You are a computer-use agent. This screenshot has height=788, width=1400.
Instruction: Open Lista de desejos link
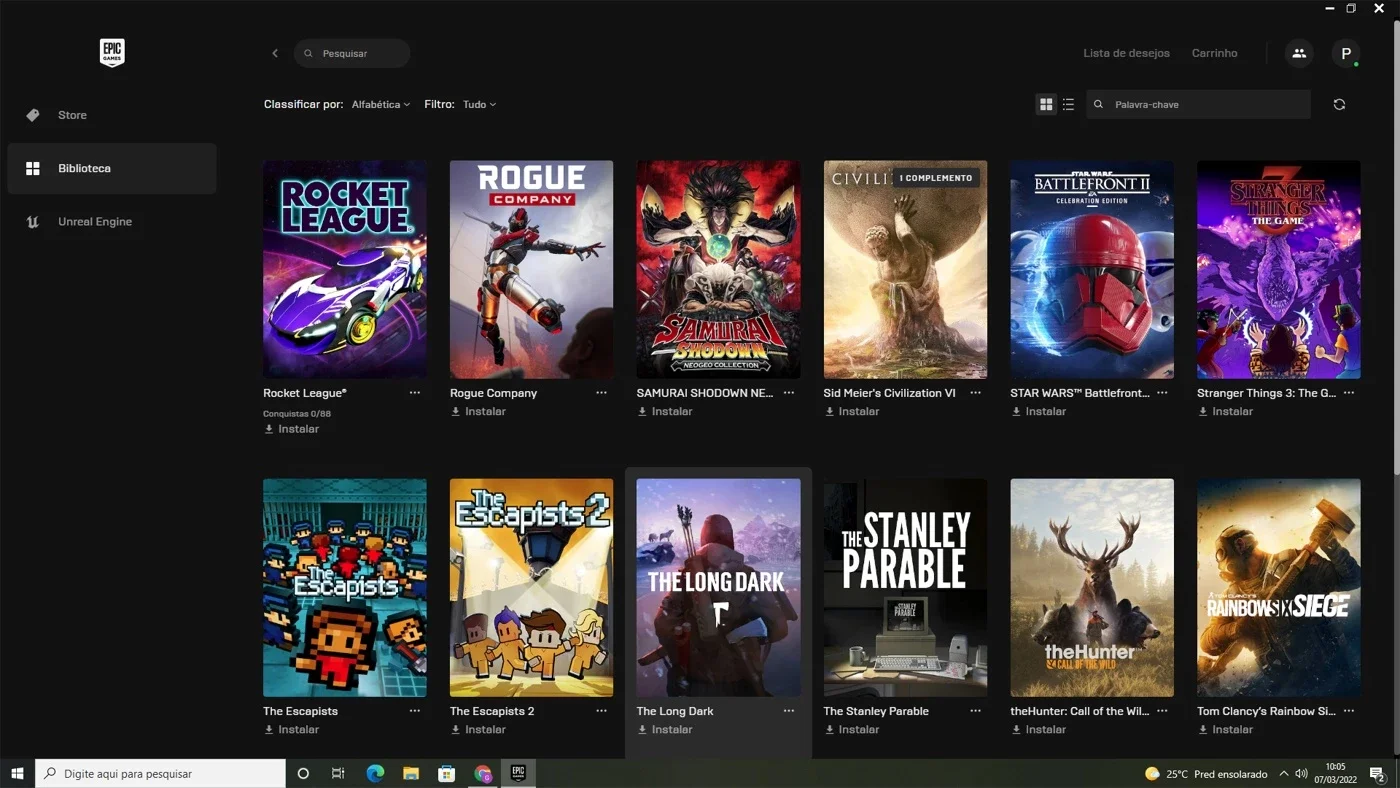[x=1126, y=53]
